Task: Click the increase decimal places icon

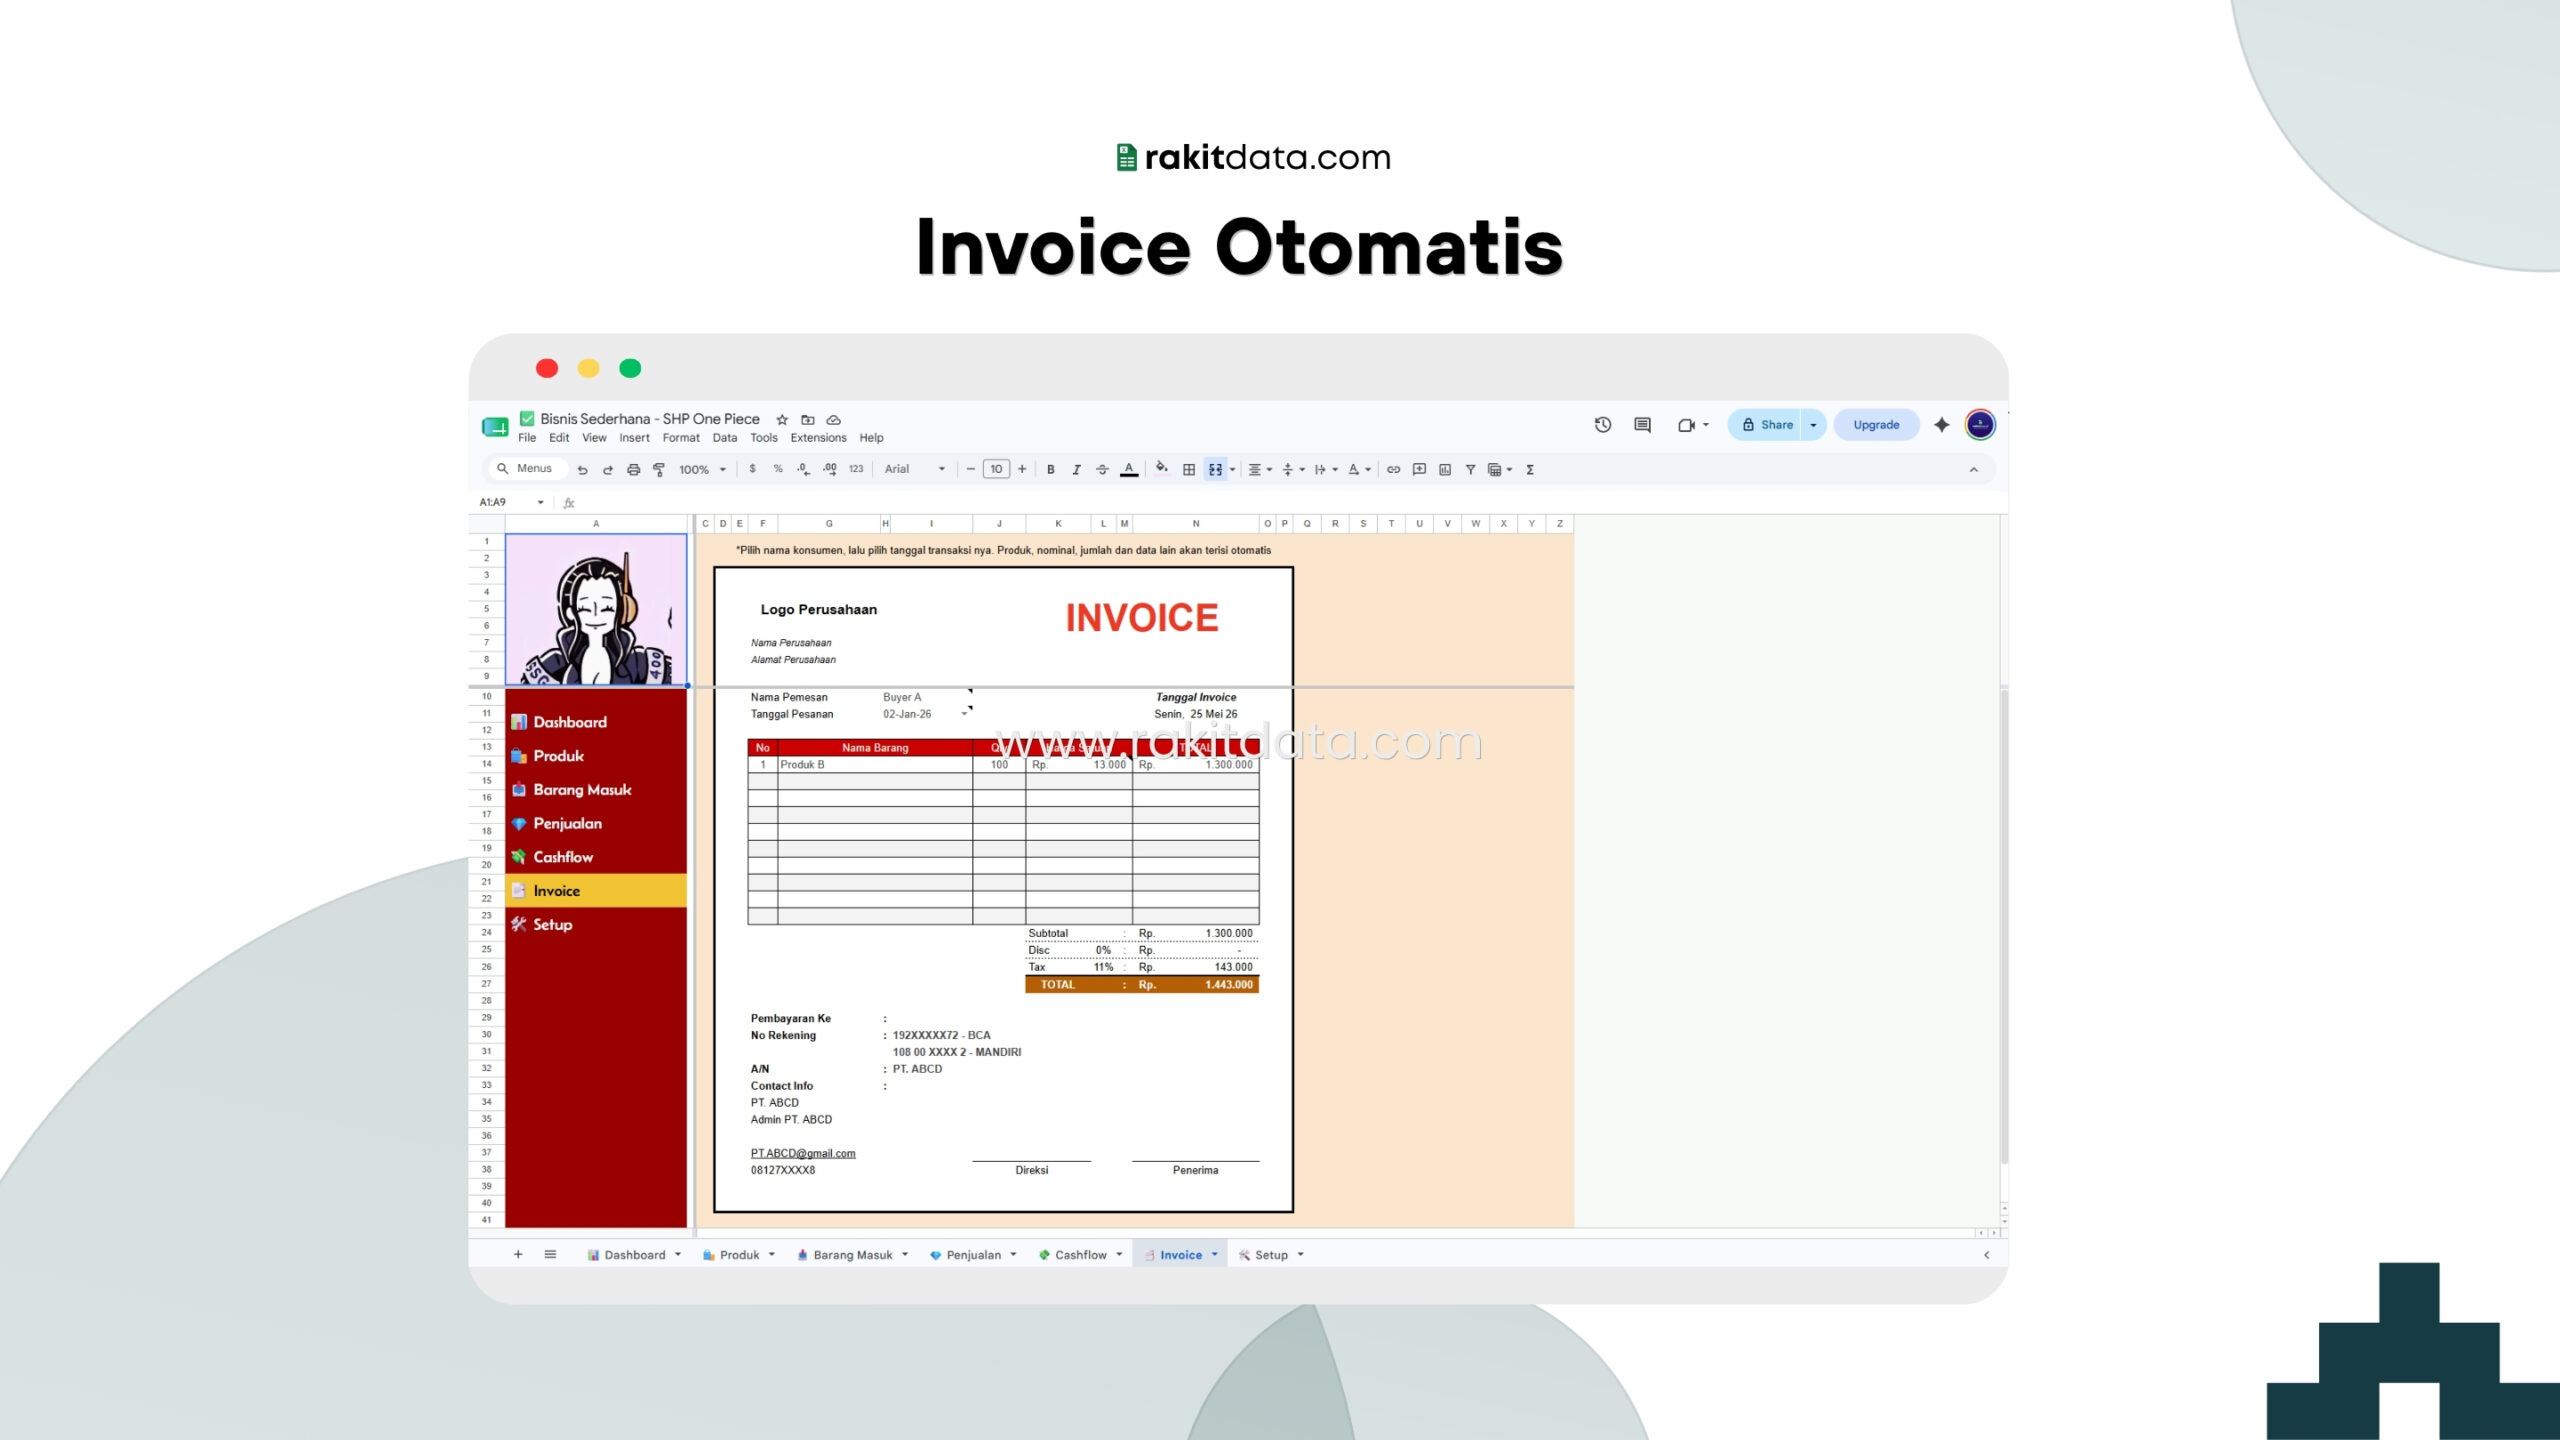Action: tap(830, 469)
